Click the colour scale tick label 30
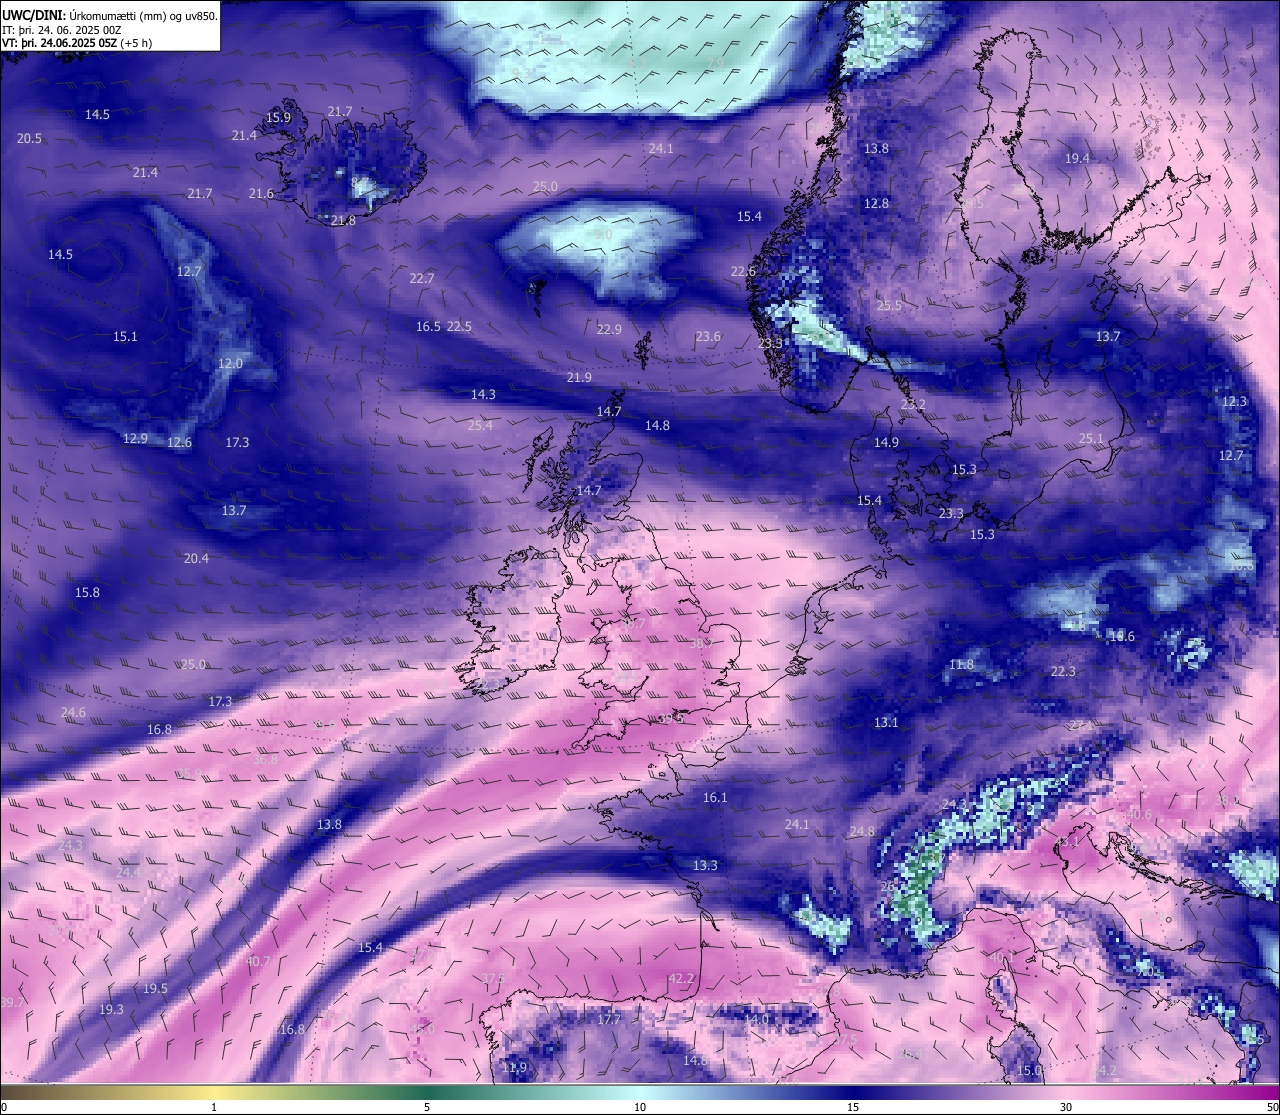Image resolution: width=1280 pixels, height=1115 pixels. coord(1066,1107)
